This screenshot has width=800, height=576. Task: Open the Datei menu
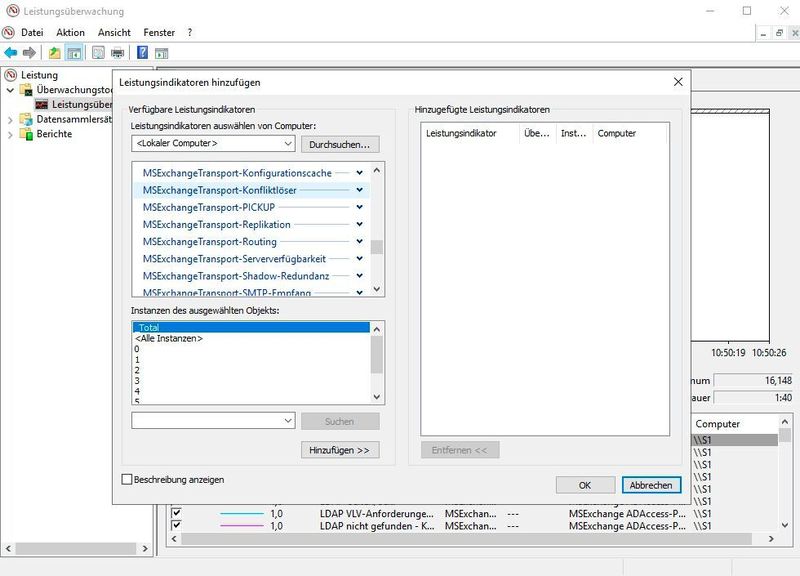coord(32,32)
